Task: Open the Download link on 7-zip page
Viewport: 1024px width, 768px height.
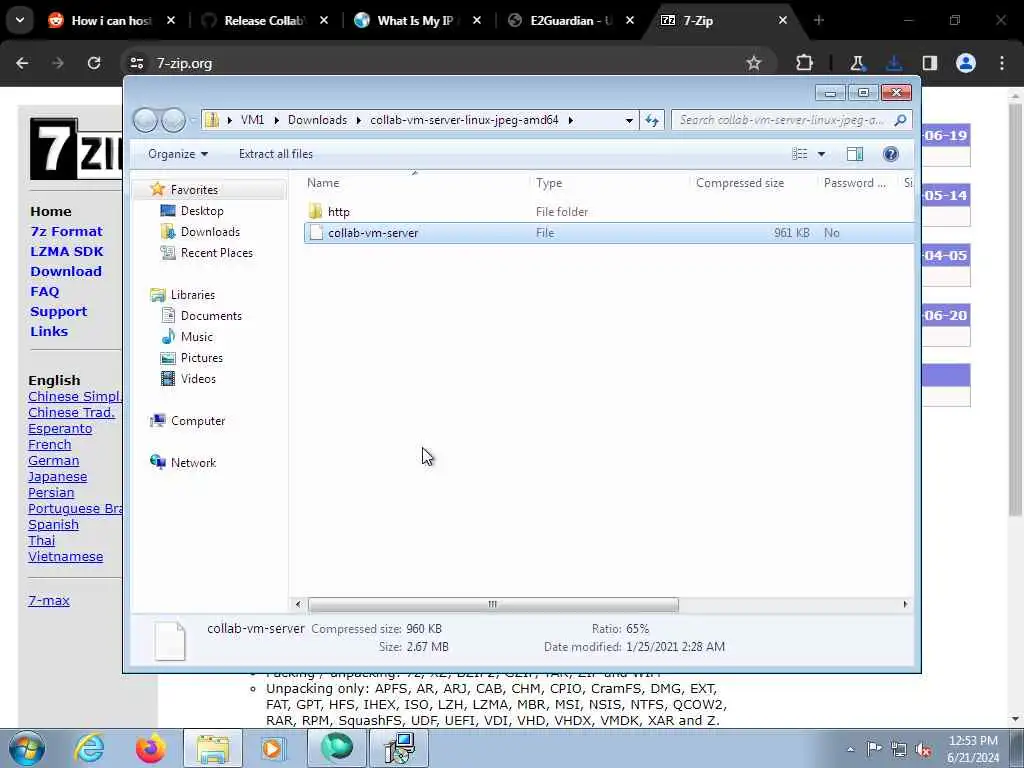Action: pos(66,271)
